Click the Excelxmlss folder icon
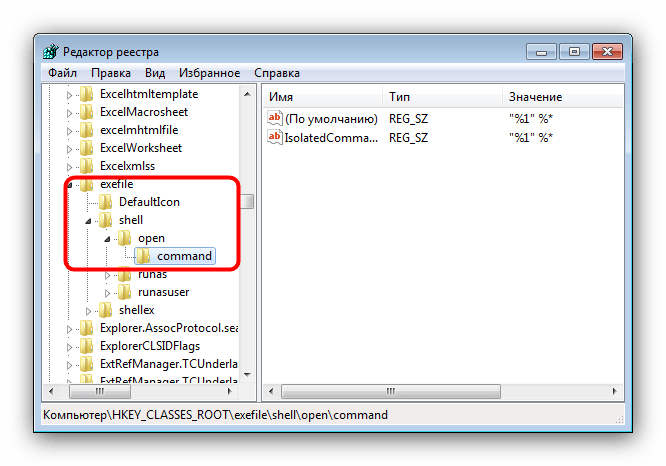The width and height of the screenshot is (666, 466). tap(87, 166)
